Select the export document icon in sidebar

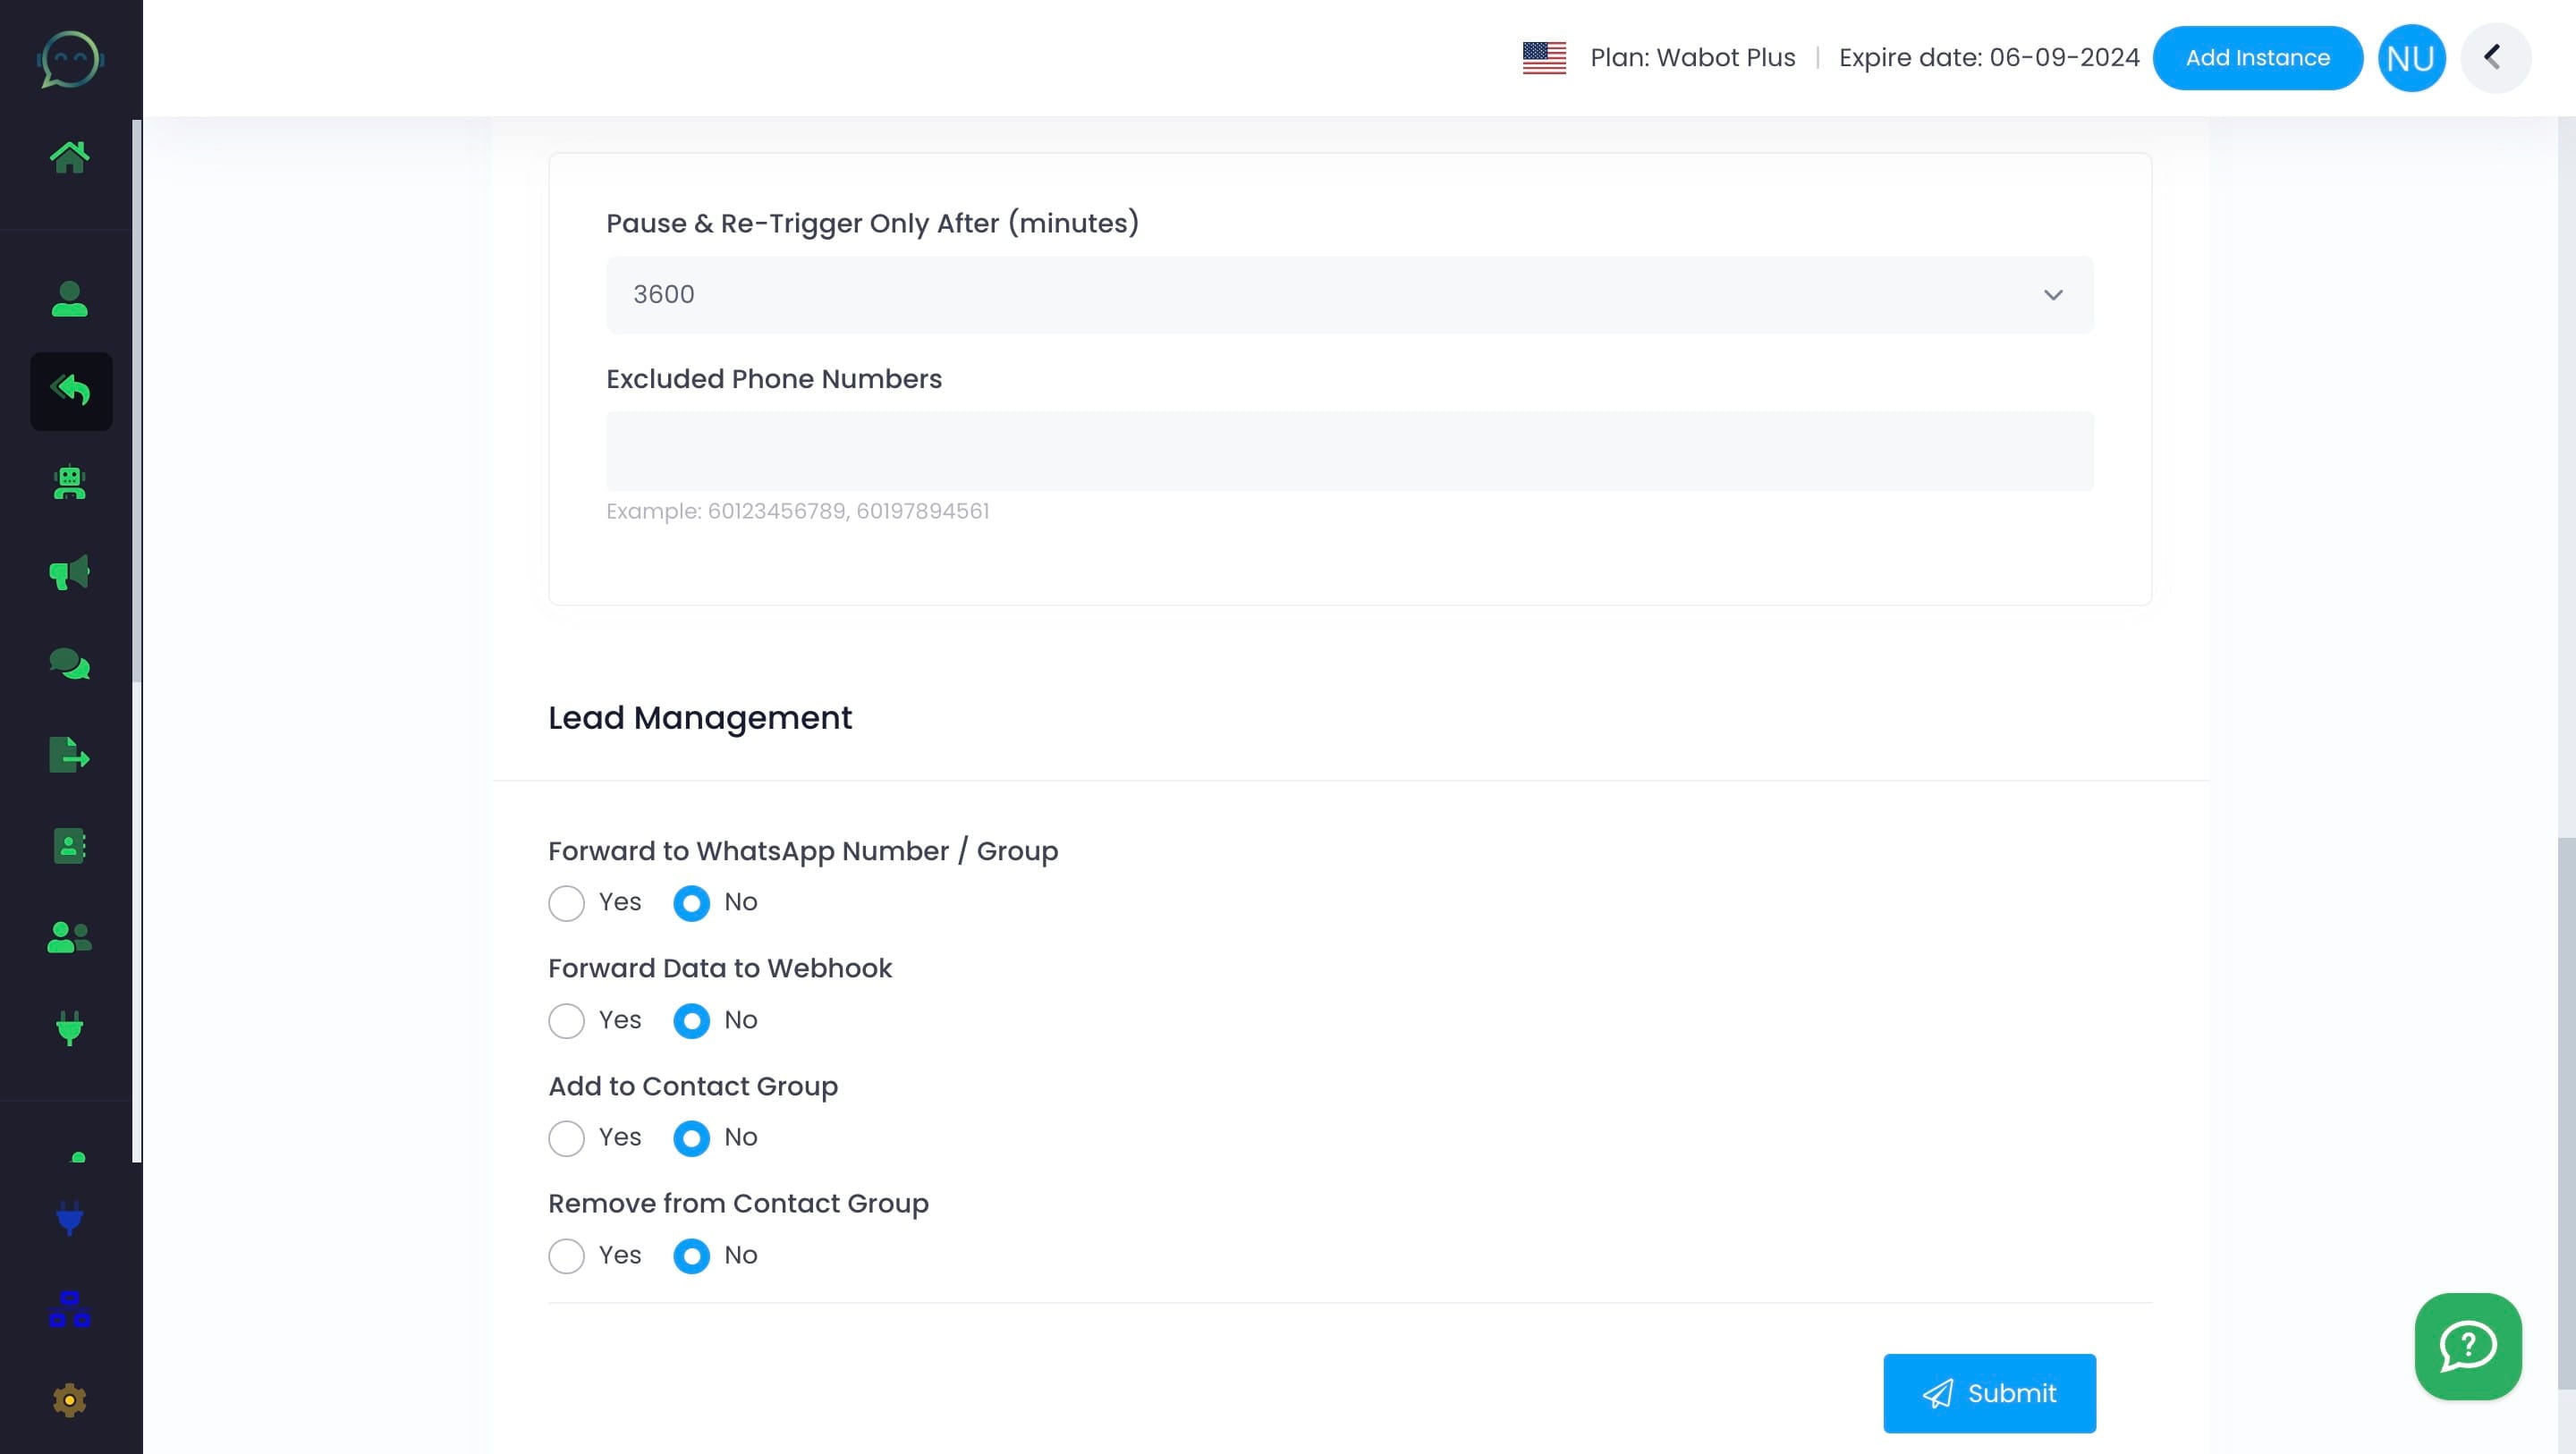click(x=69, y=756)
